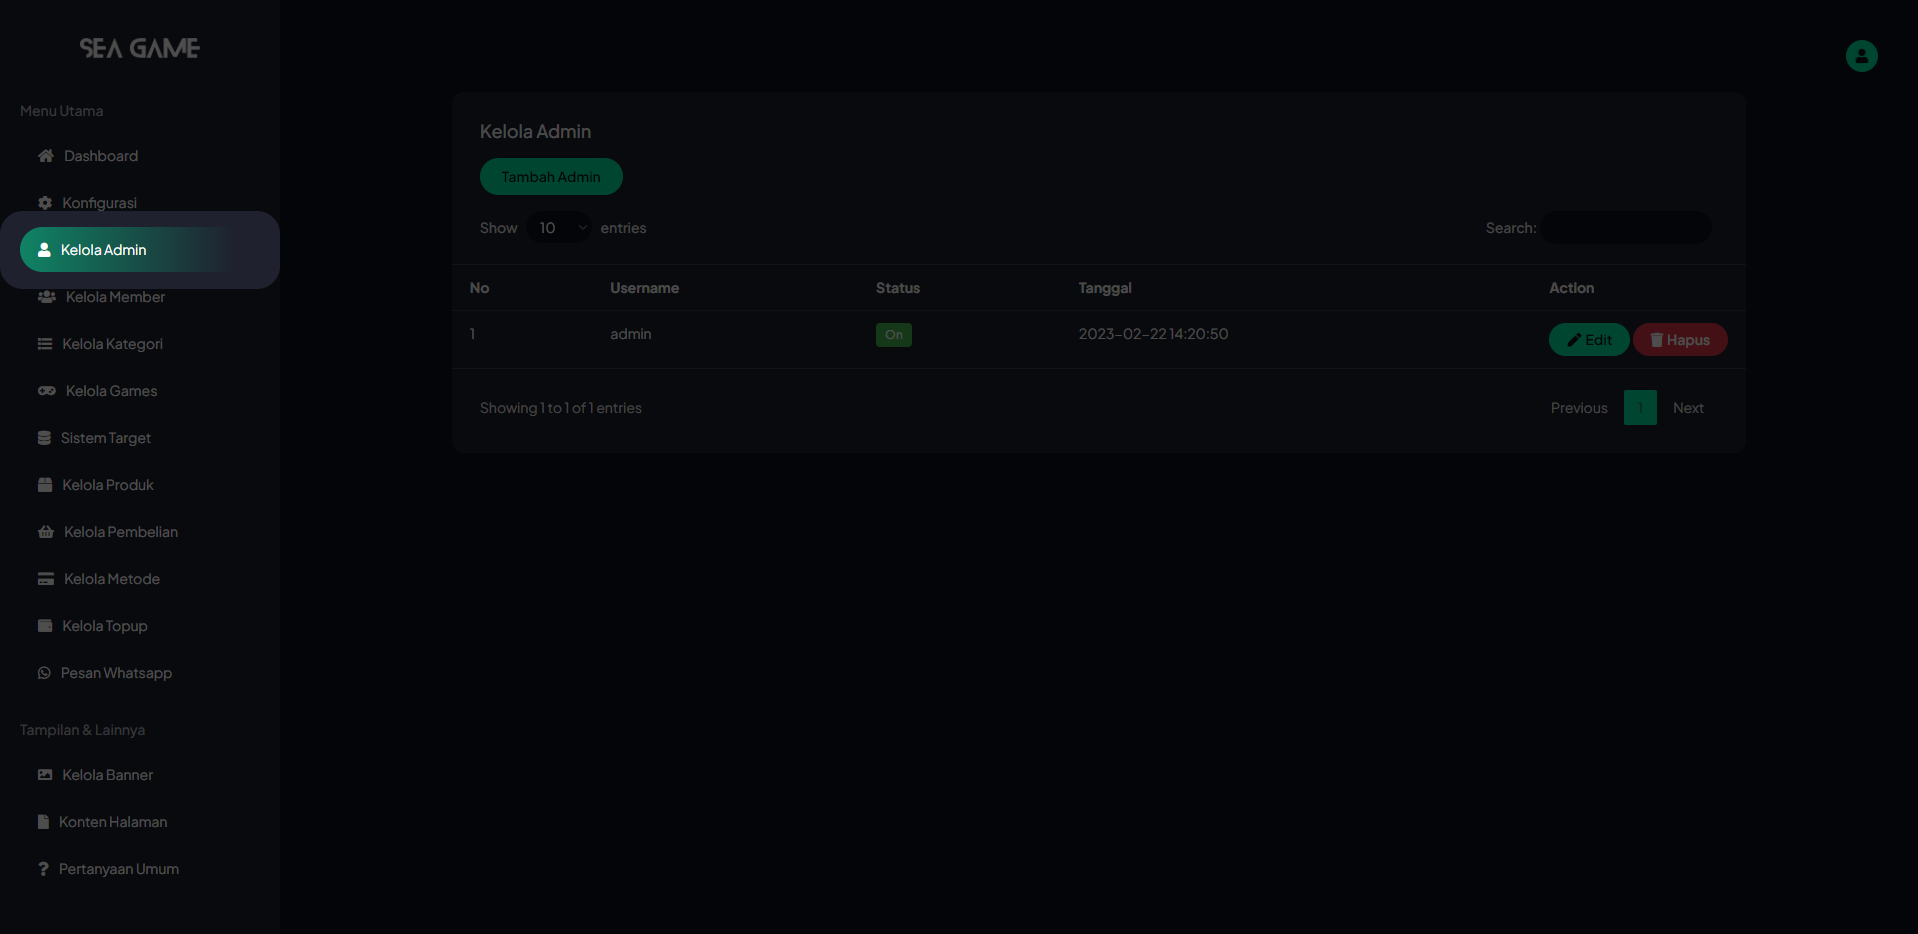Click the Kelola Kategori list icon
The height and width of the screenshot is (934, 1918).
tap(45, 344)
